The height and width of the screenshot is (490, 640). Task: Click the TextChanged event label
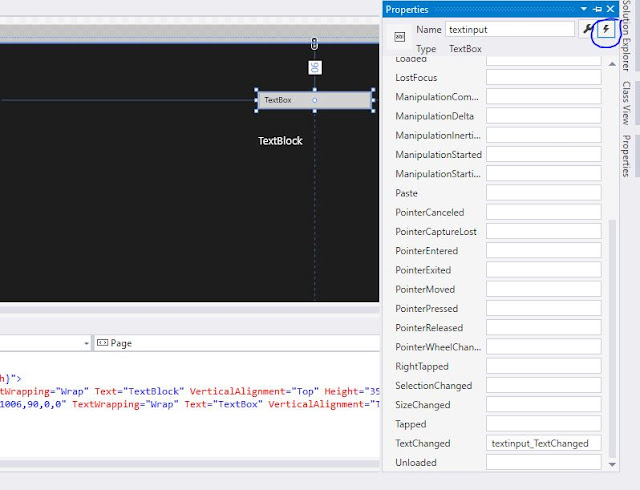[x=423, y=443]
